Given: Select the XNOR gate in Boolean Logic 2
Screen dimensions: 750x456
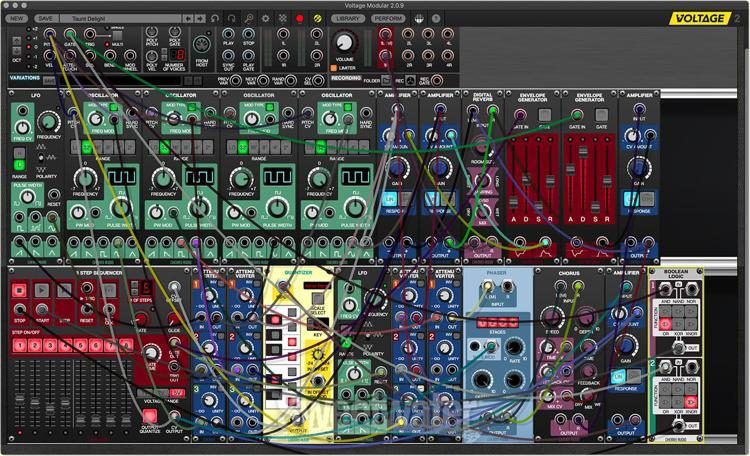Looking at the screenshot, I should pos(691,401).
